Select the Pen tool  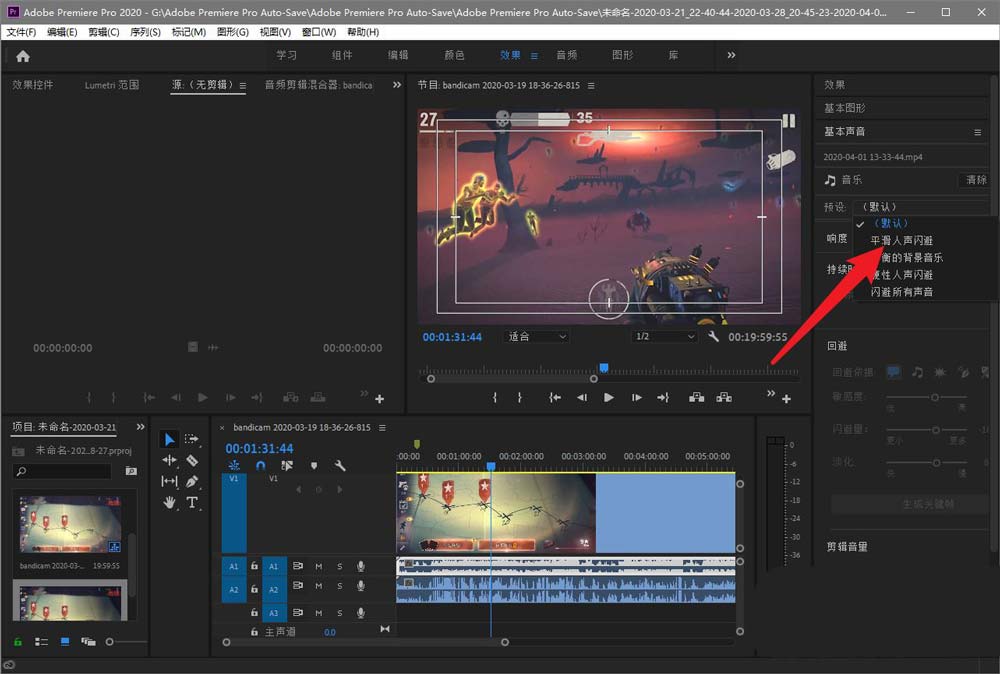point(192,481)
